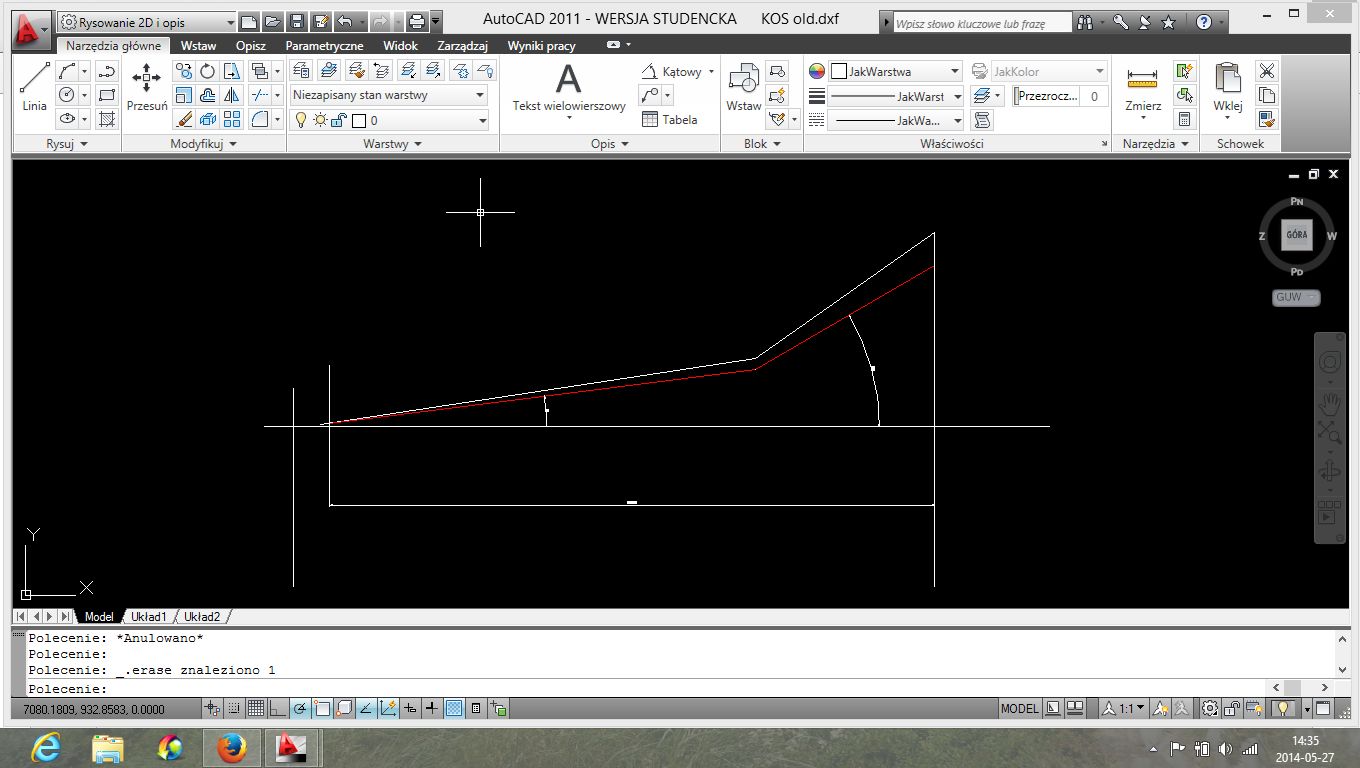Open the layer 0 dropdown list

click(389, 120)
